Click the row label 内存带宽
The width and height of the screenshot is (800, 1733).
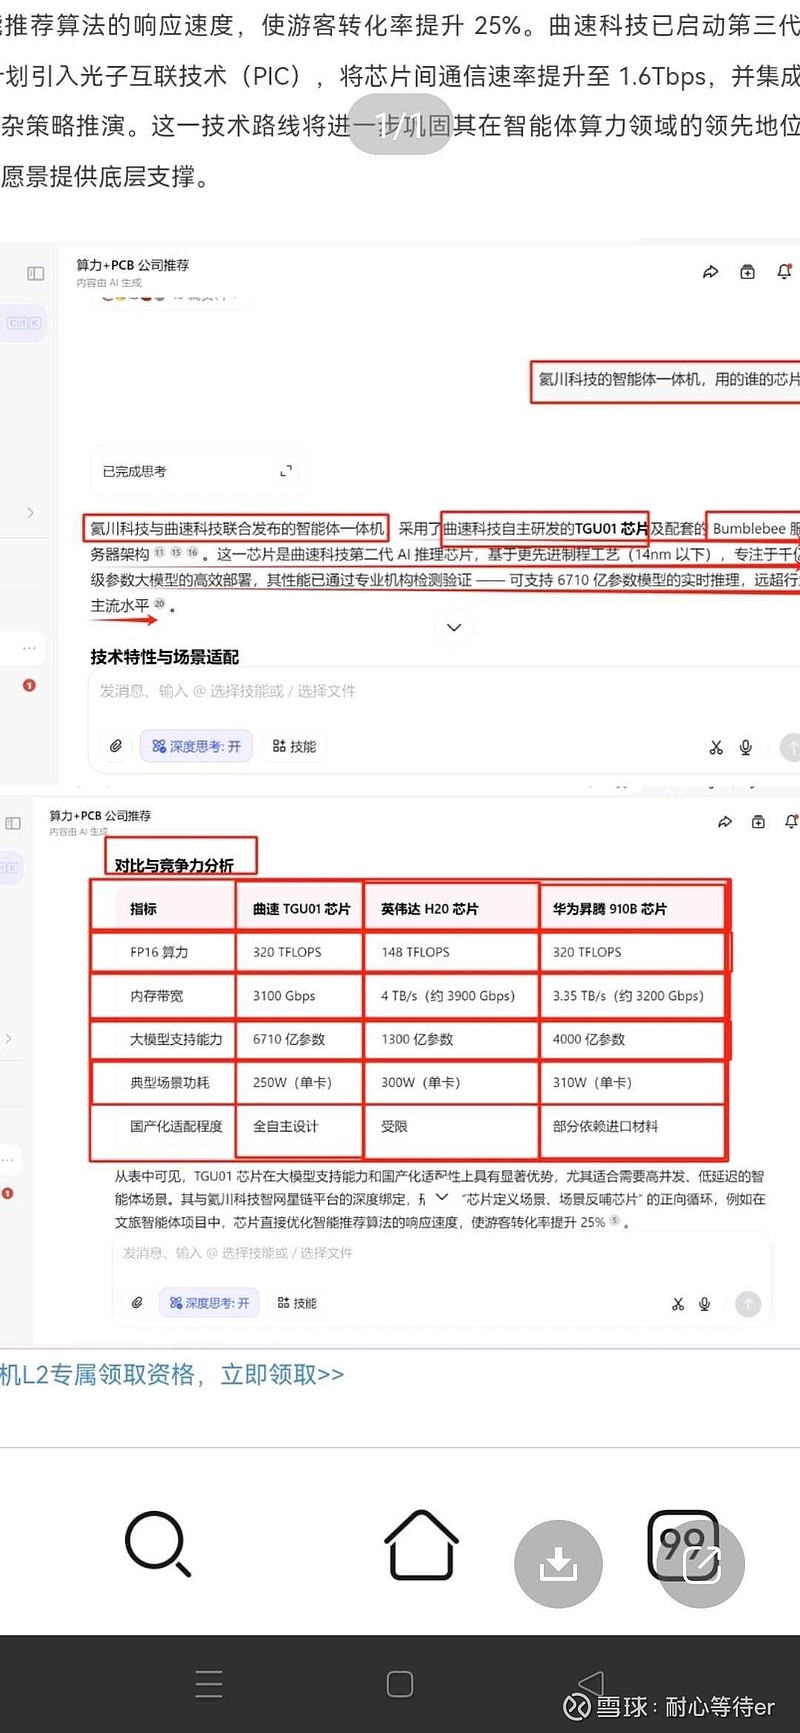click(x=156, y=996)
